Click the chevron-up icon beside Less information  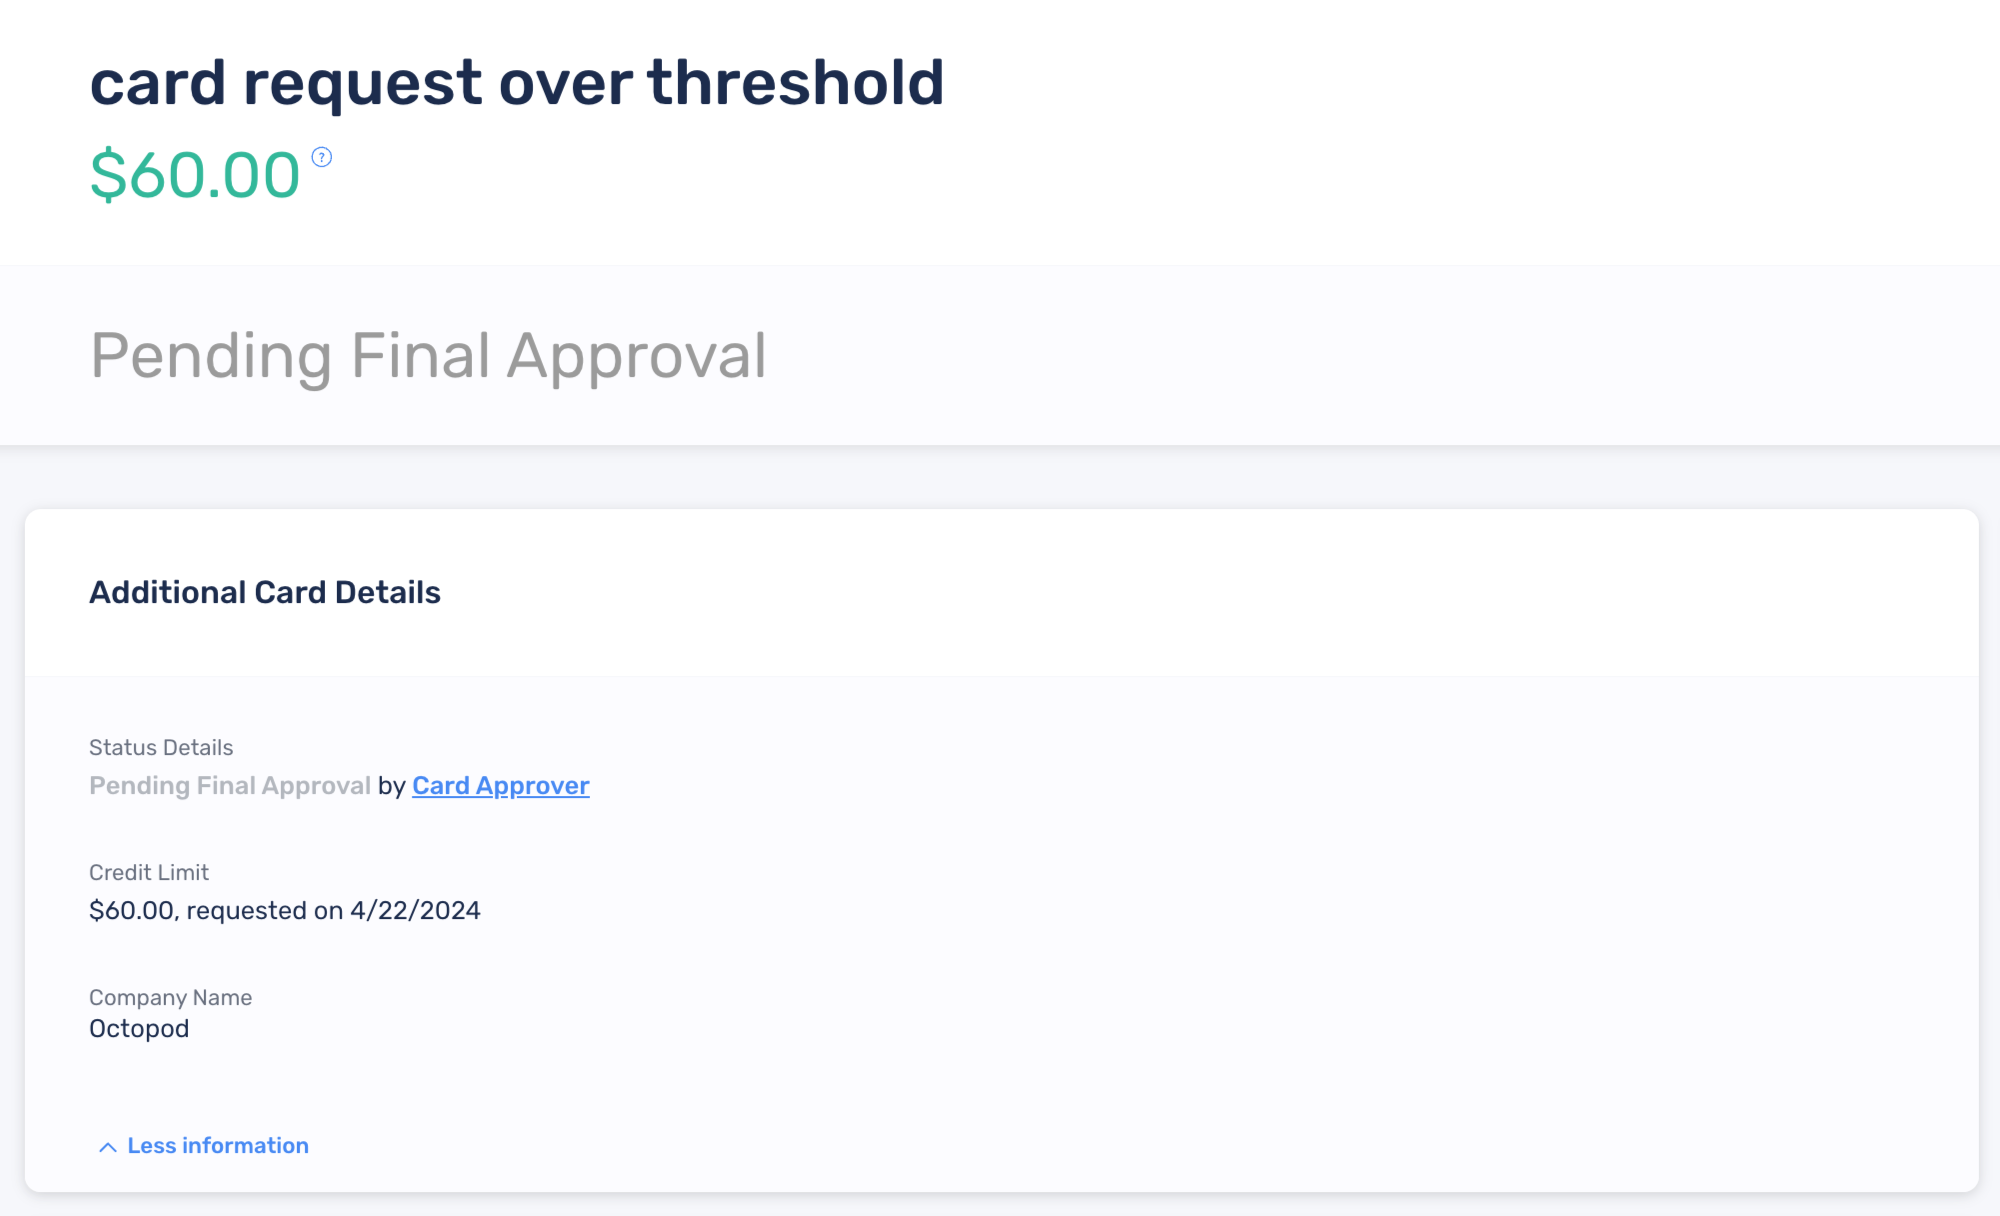pyautogui.click(x=108, y=1147)
